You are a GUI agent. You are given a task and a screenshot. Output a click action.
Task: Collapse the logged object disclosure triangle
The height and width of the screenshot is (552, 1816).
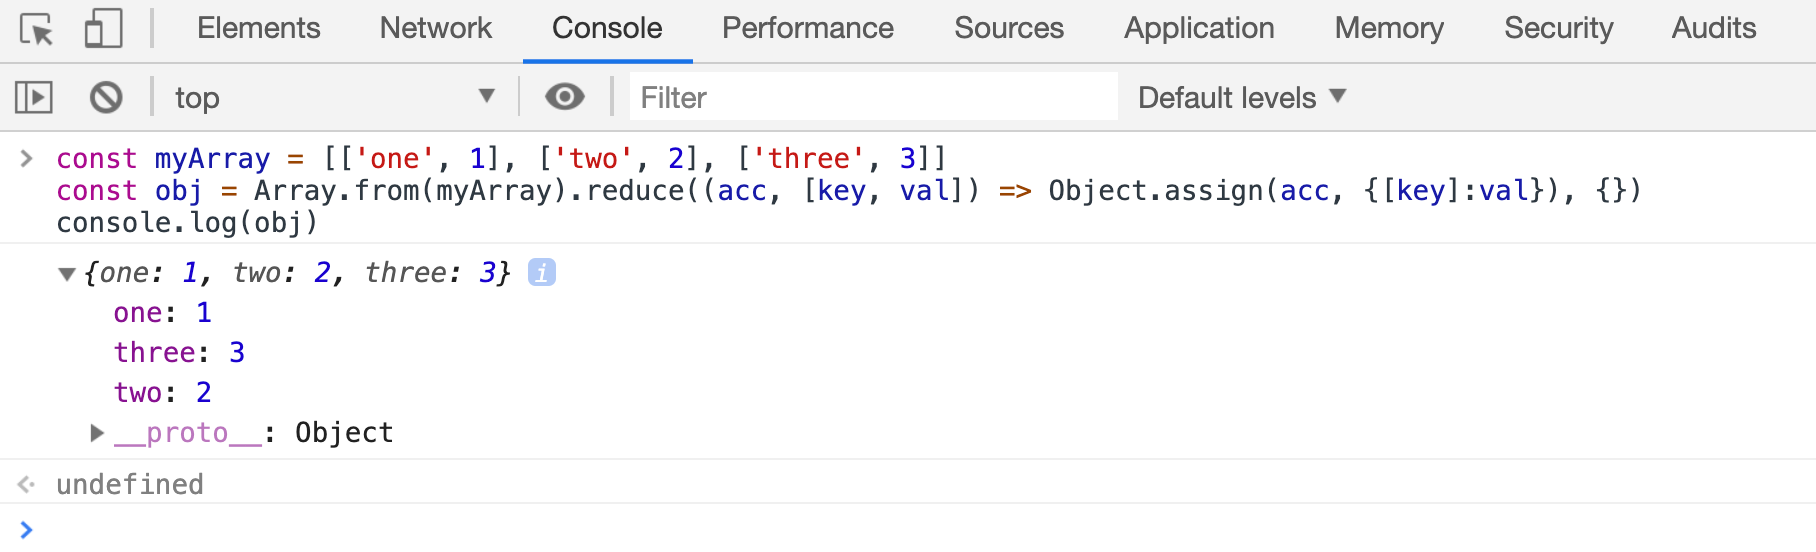click(67, 274)
